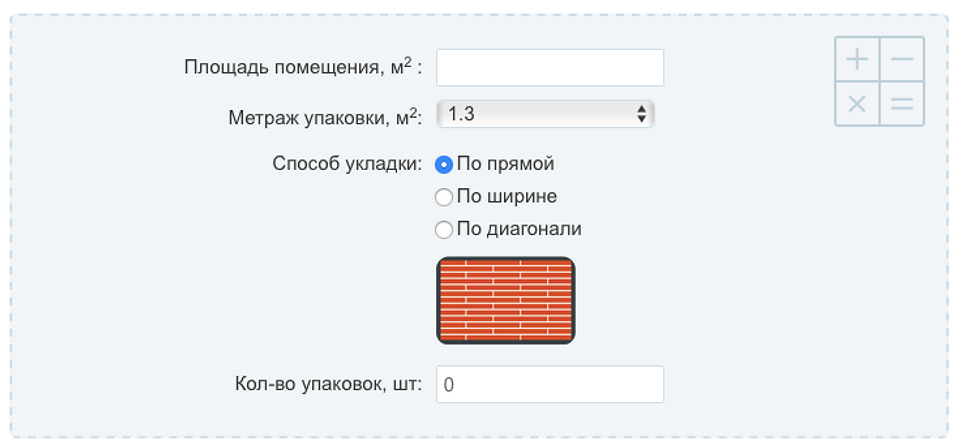
Task: Click the По прямой label text
Action: pyautogui.click(x=506, y=164)
